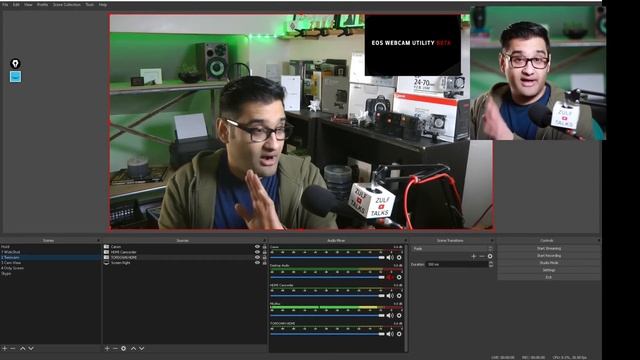
Task: Open the View menu
Action: (x=28, y=4)
